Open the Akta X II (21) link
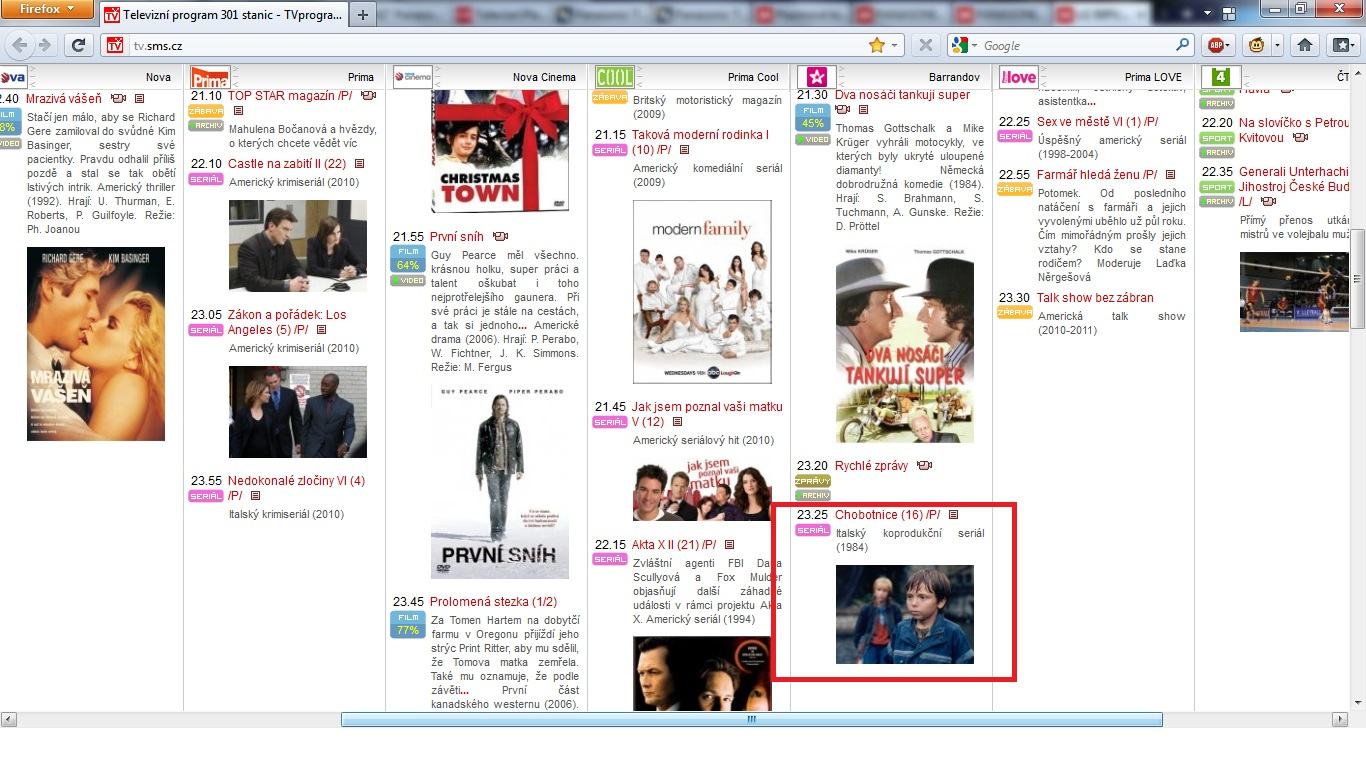The image size is (1366, 768). 674,545
